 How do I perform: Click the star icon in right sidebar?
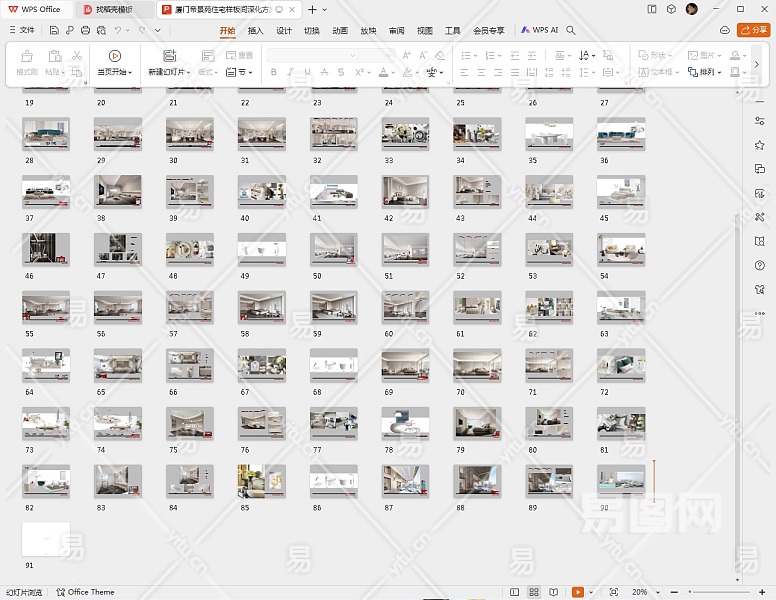coord(760,145)
